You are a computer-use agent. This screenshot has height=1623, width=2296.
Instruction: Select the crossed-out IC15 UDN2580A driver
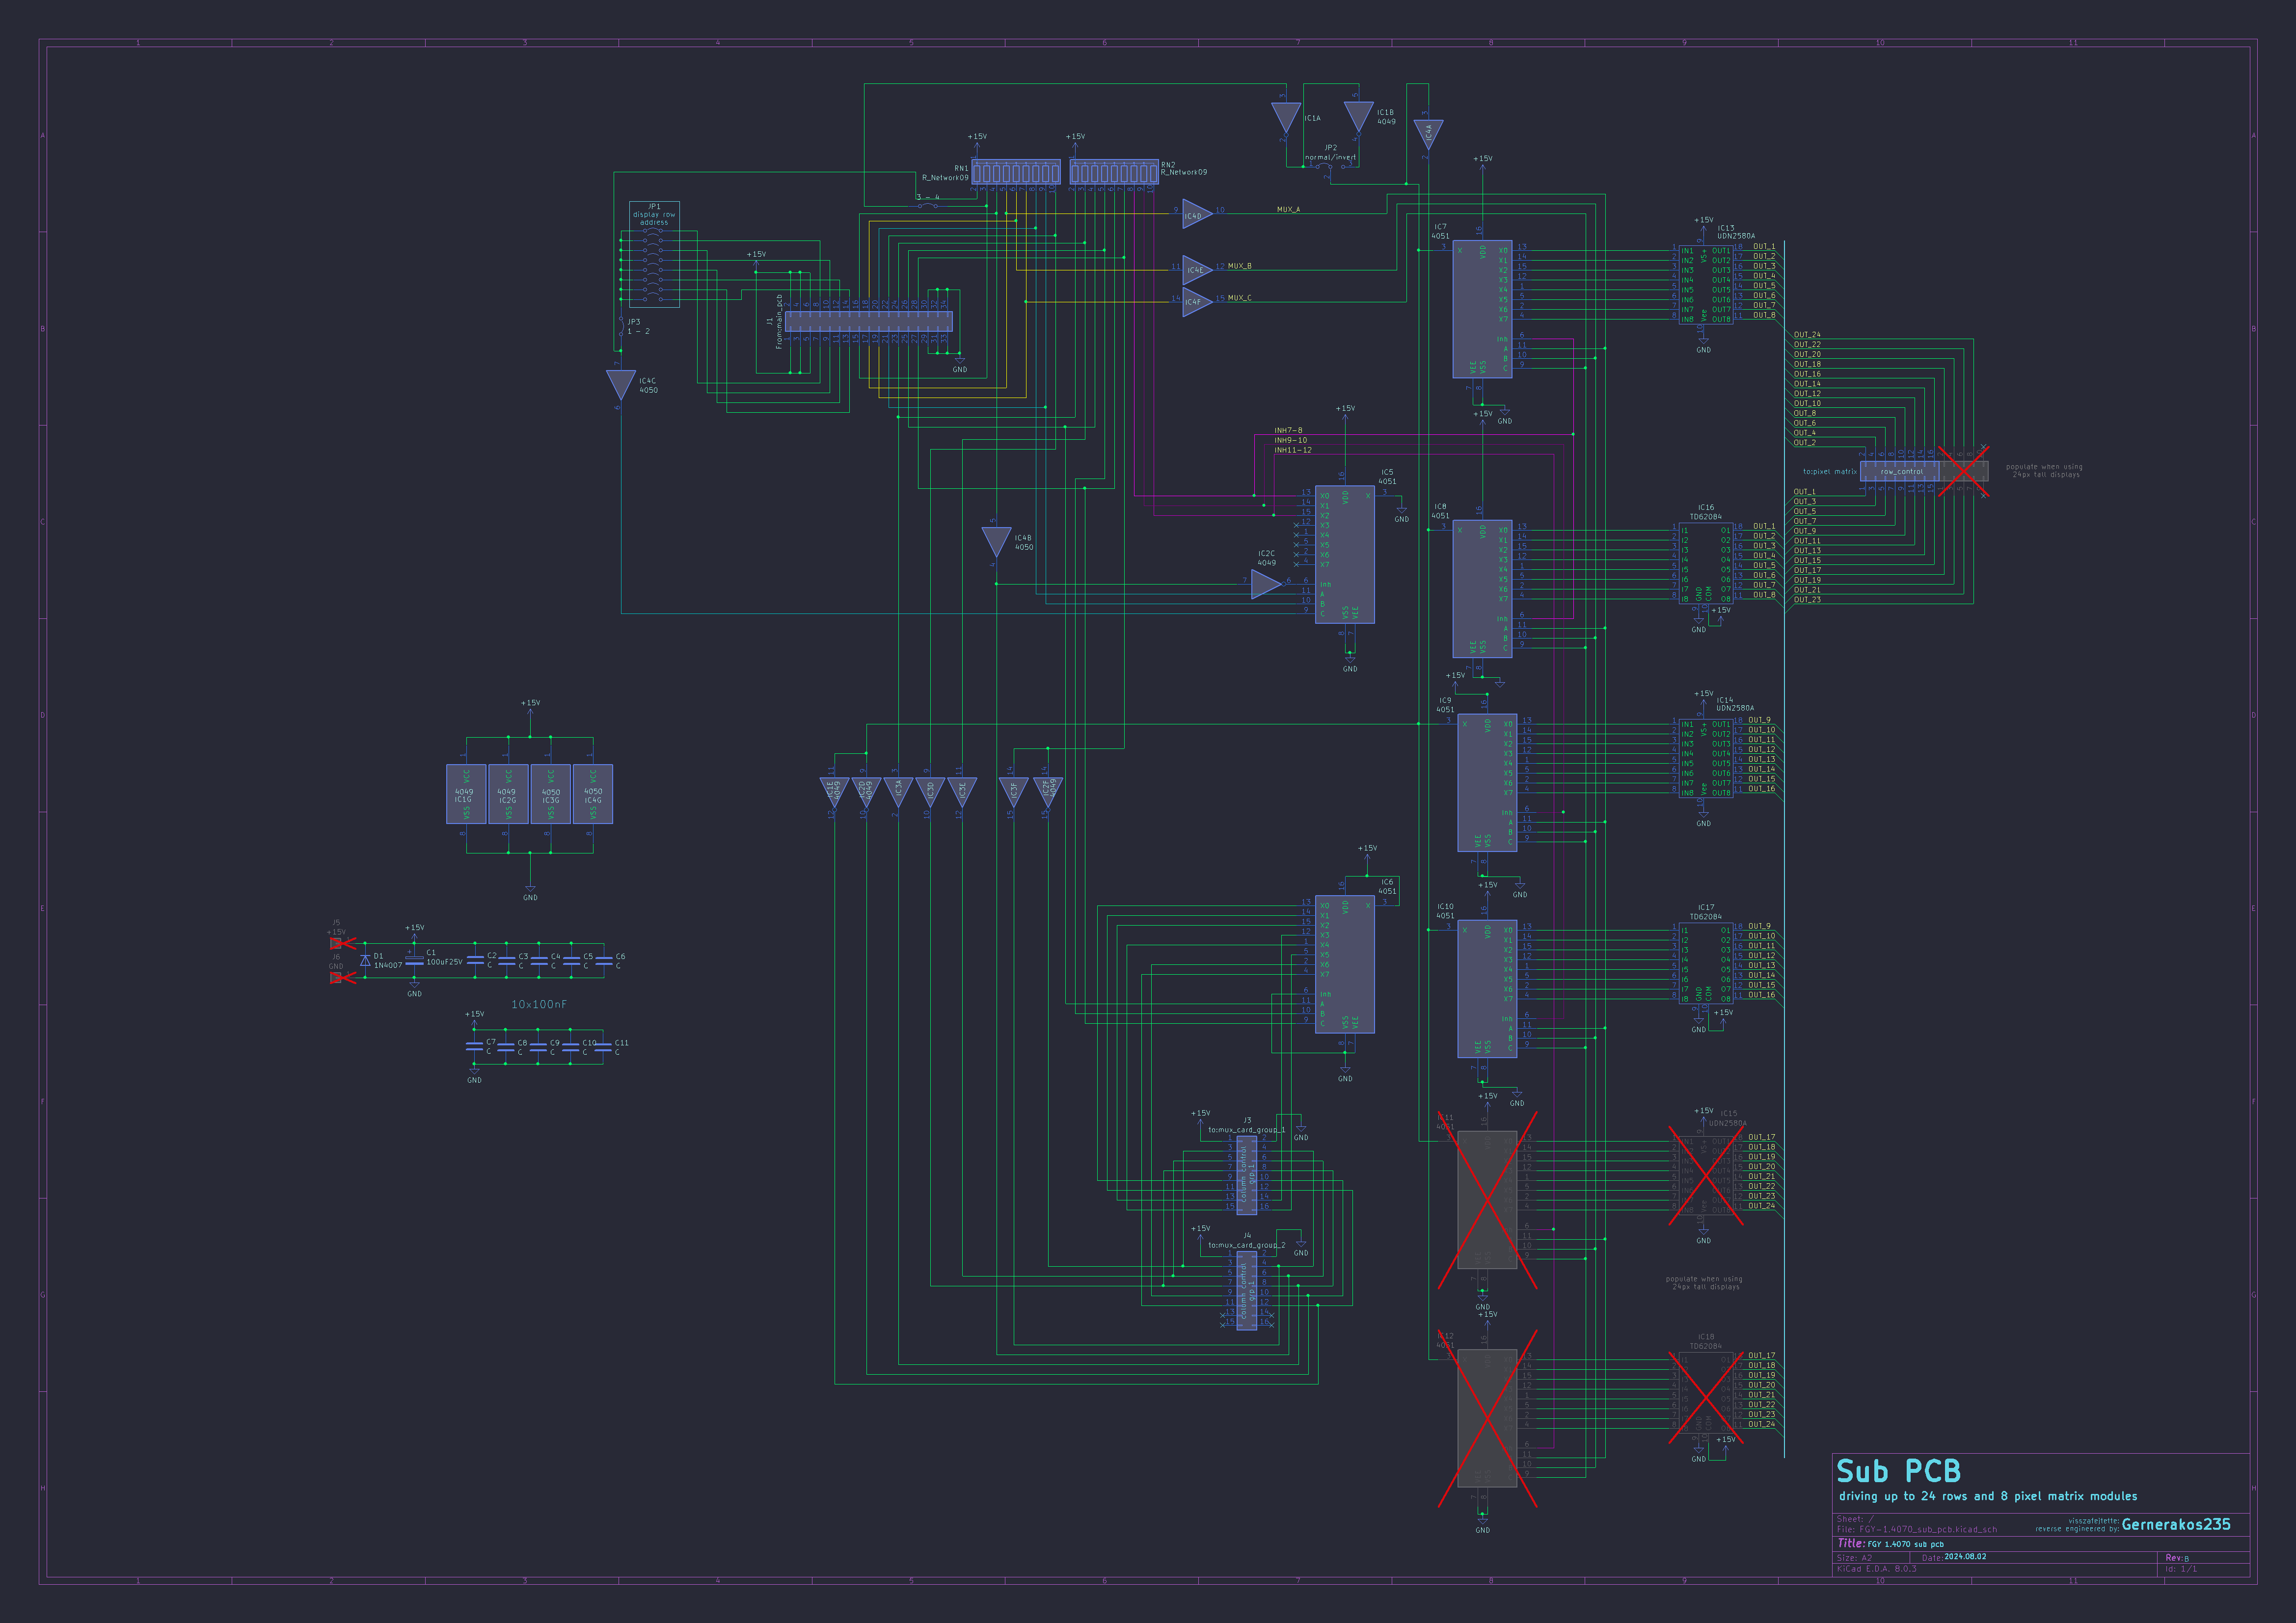pyautogui.click(x=1706, y=1176)
